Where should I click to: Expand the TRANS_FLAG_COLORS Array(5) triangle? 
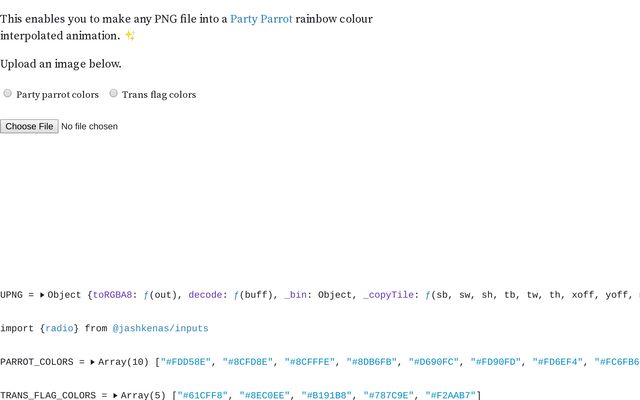point(116,395)
